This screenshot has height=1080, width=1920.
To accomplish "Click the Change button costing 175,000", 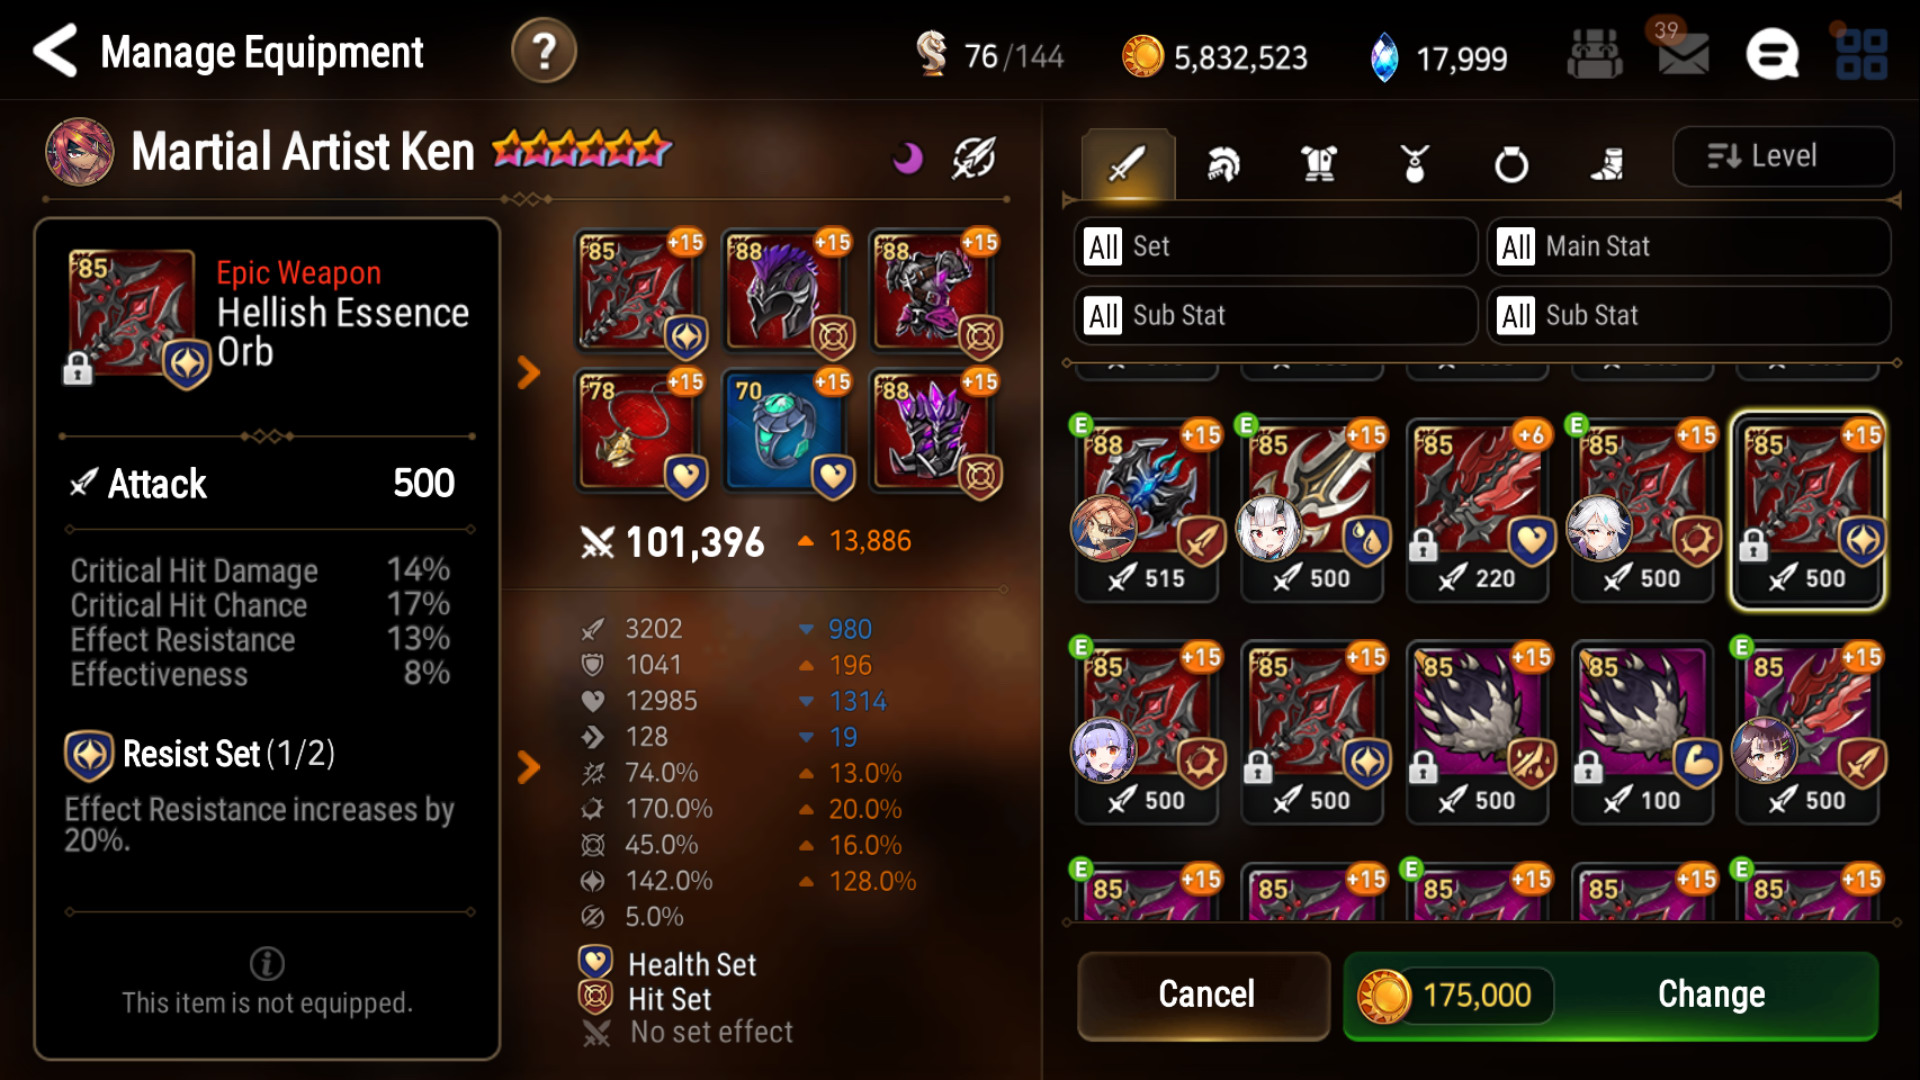I will tap(1610, 995).
